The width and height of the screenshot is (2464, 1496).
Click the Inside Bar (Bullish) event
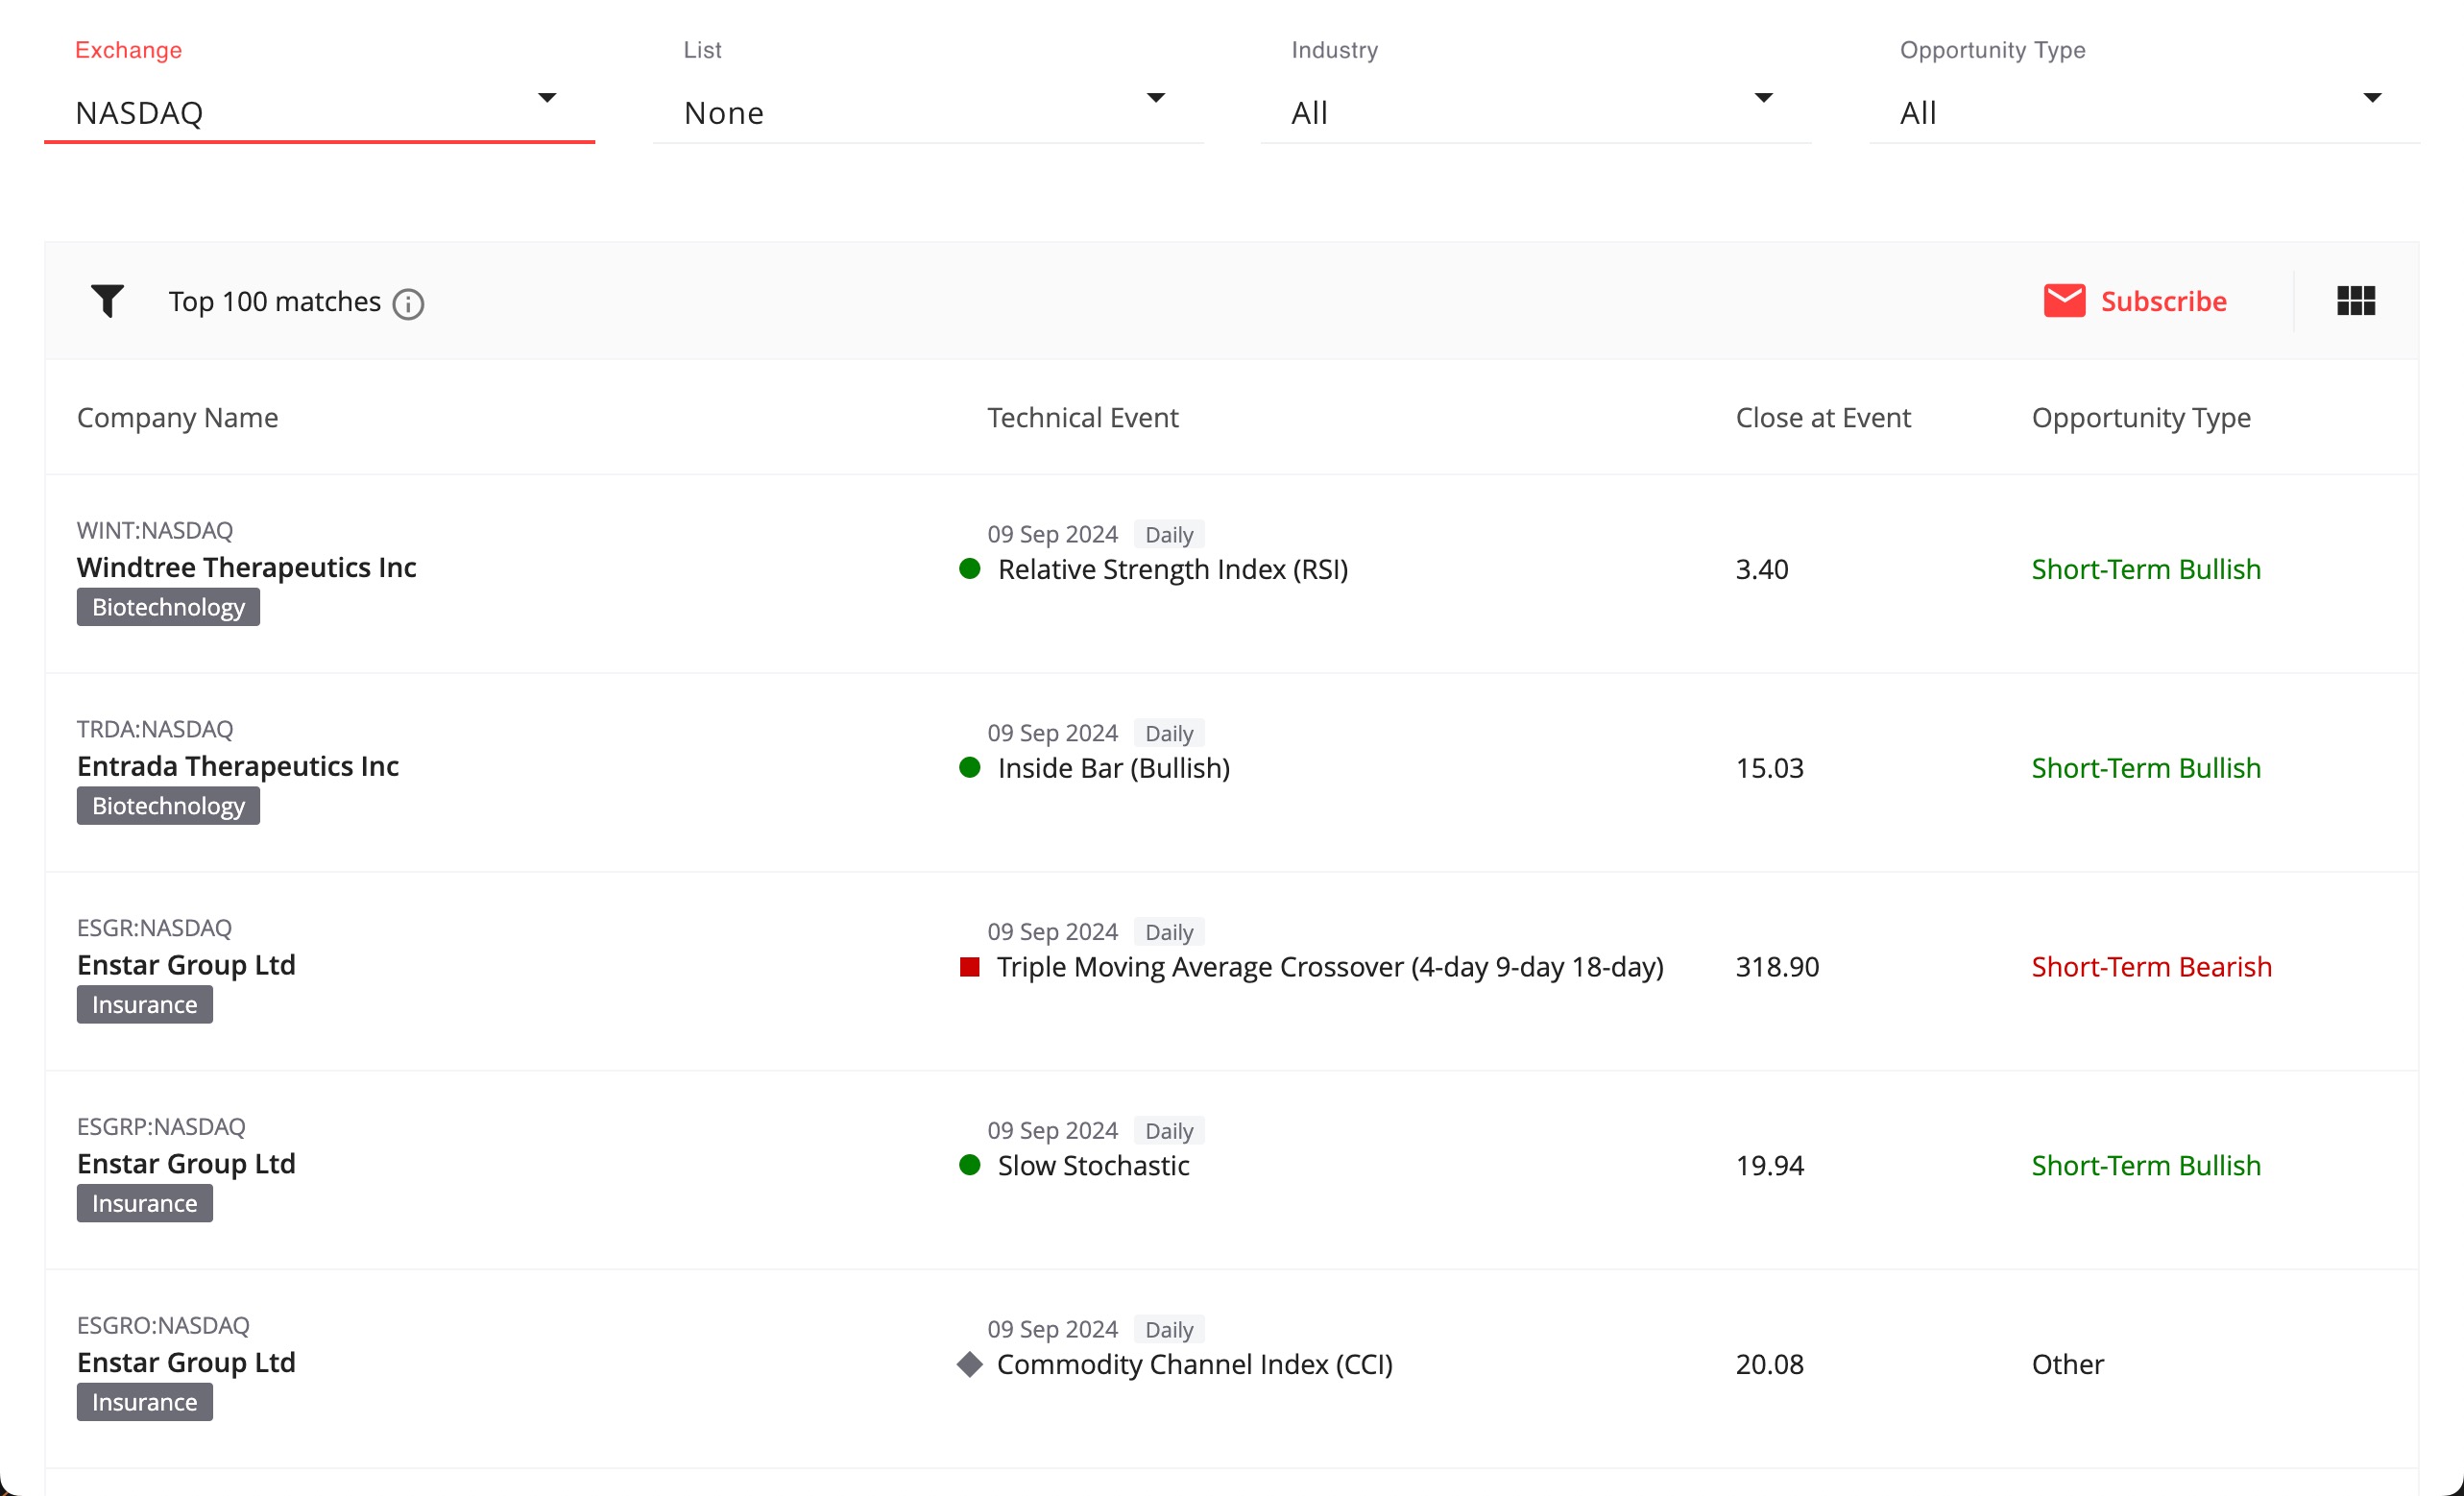(1114, 769)
